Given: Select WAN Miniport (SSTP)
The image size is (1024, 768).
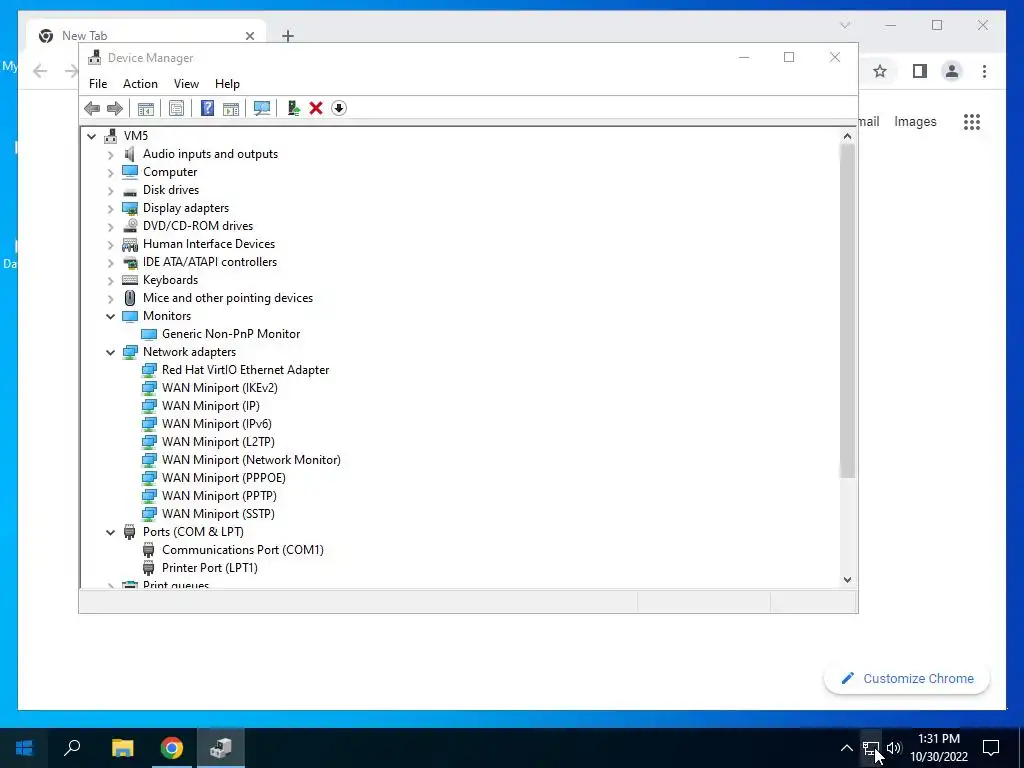Looking at the screenshot, I should click(x=218, y=514).
